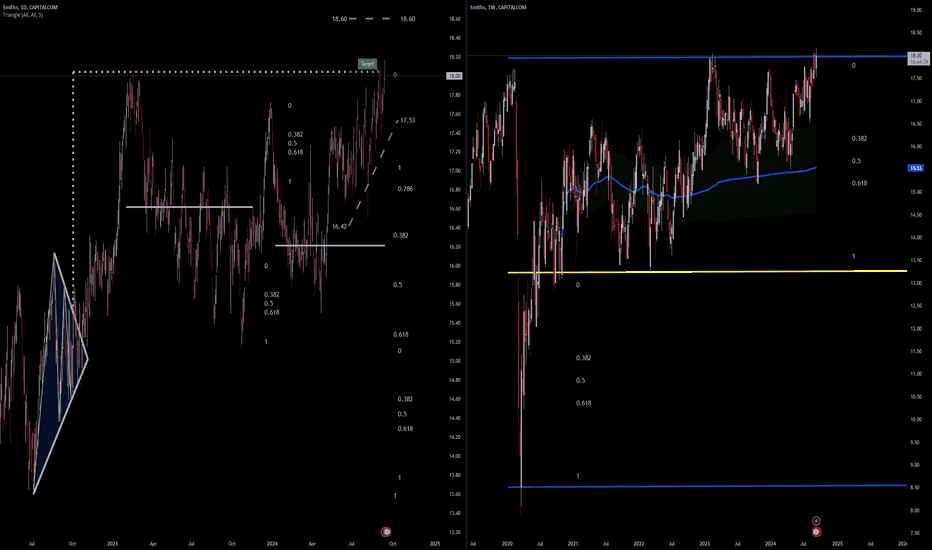Screen dimensions: 932x550
Task: Click the 0.382 Fibonacci label near 16.30 on daily chart
Action: (401, 235)
